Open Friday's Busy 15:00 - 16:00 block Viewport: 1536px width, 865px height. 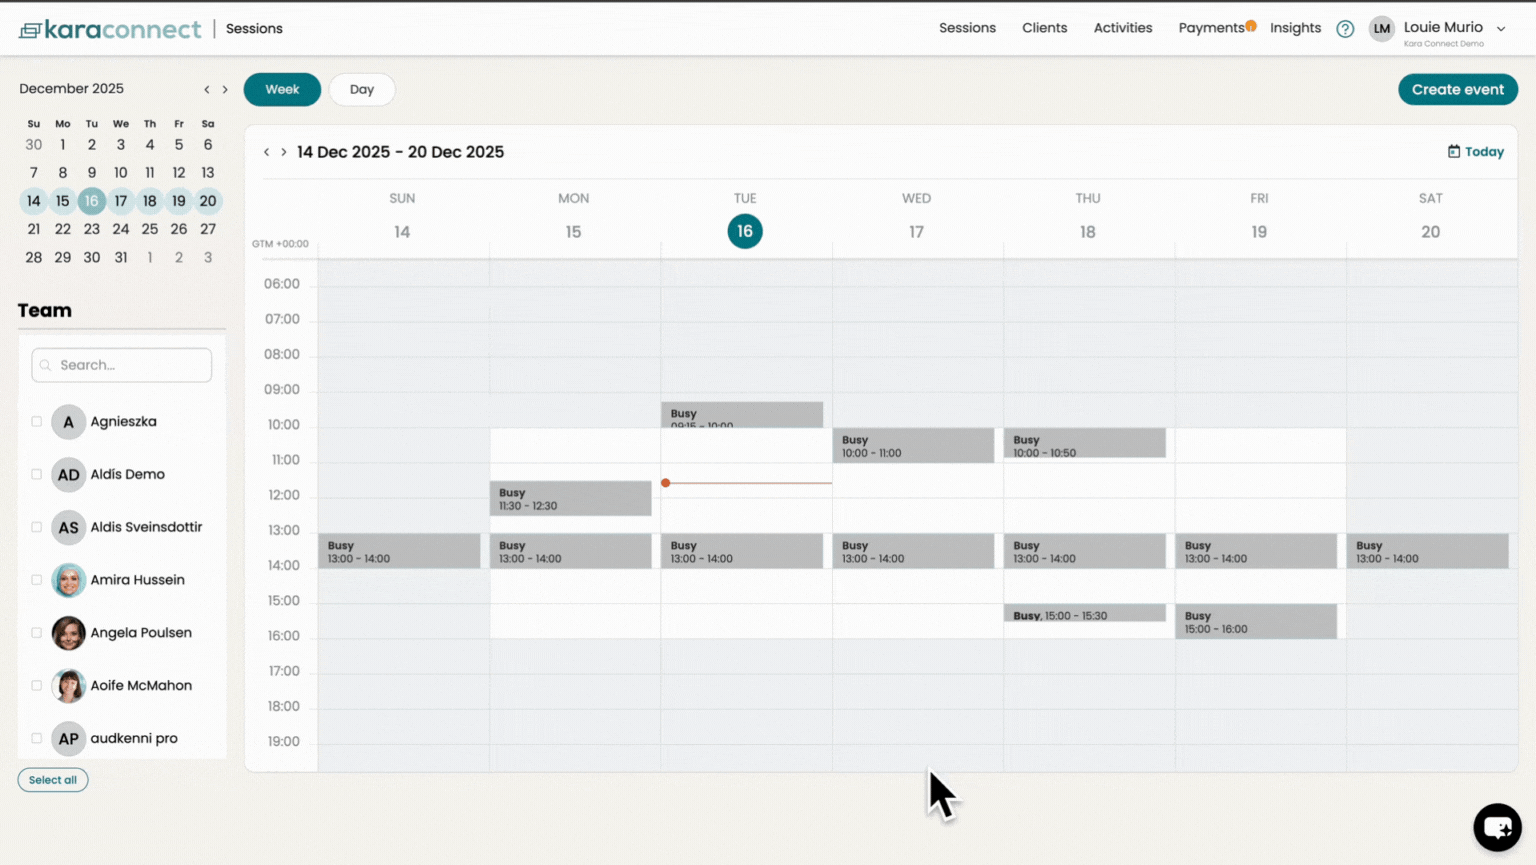pos(1255,622)
